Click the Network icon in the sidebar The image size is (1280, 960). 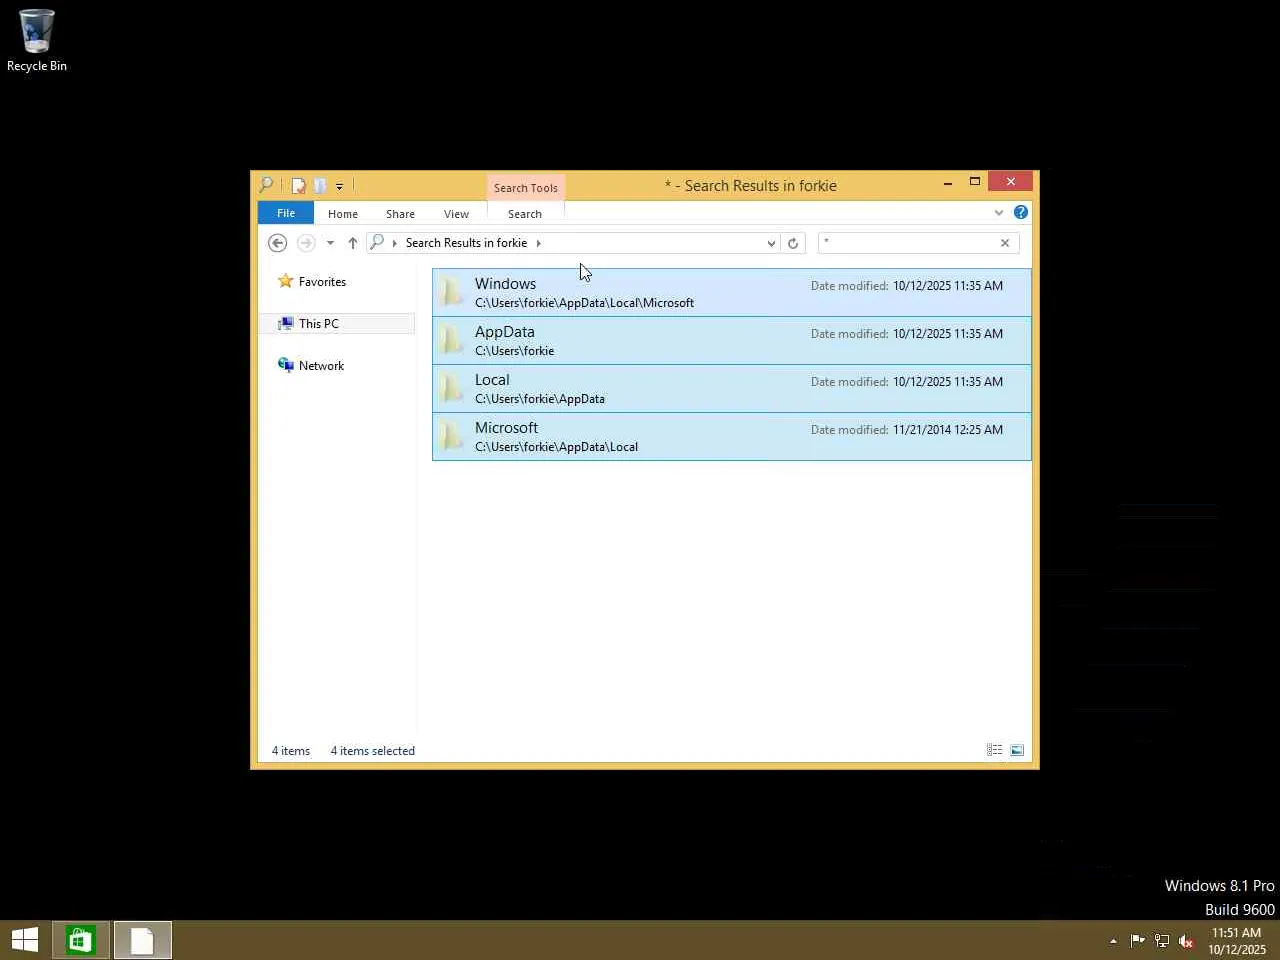coord(286,365)
